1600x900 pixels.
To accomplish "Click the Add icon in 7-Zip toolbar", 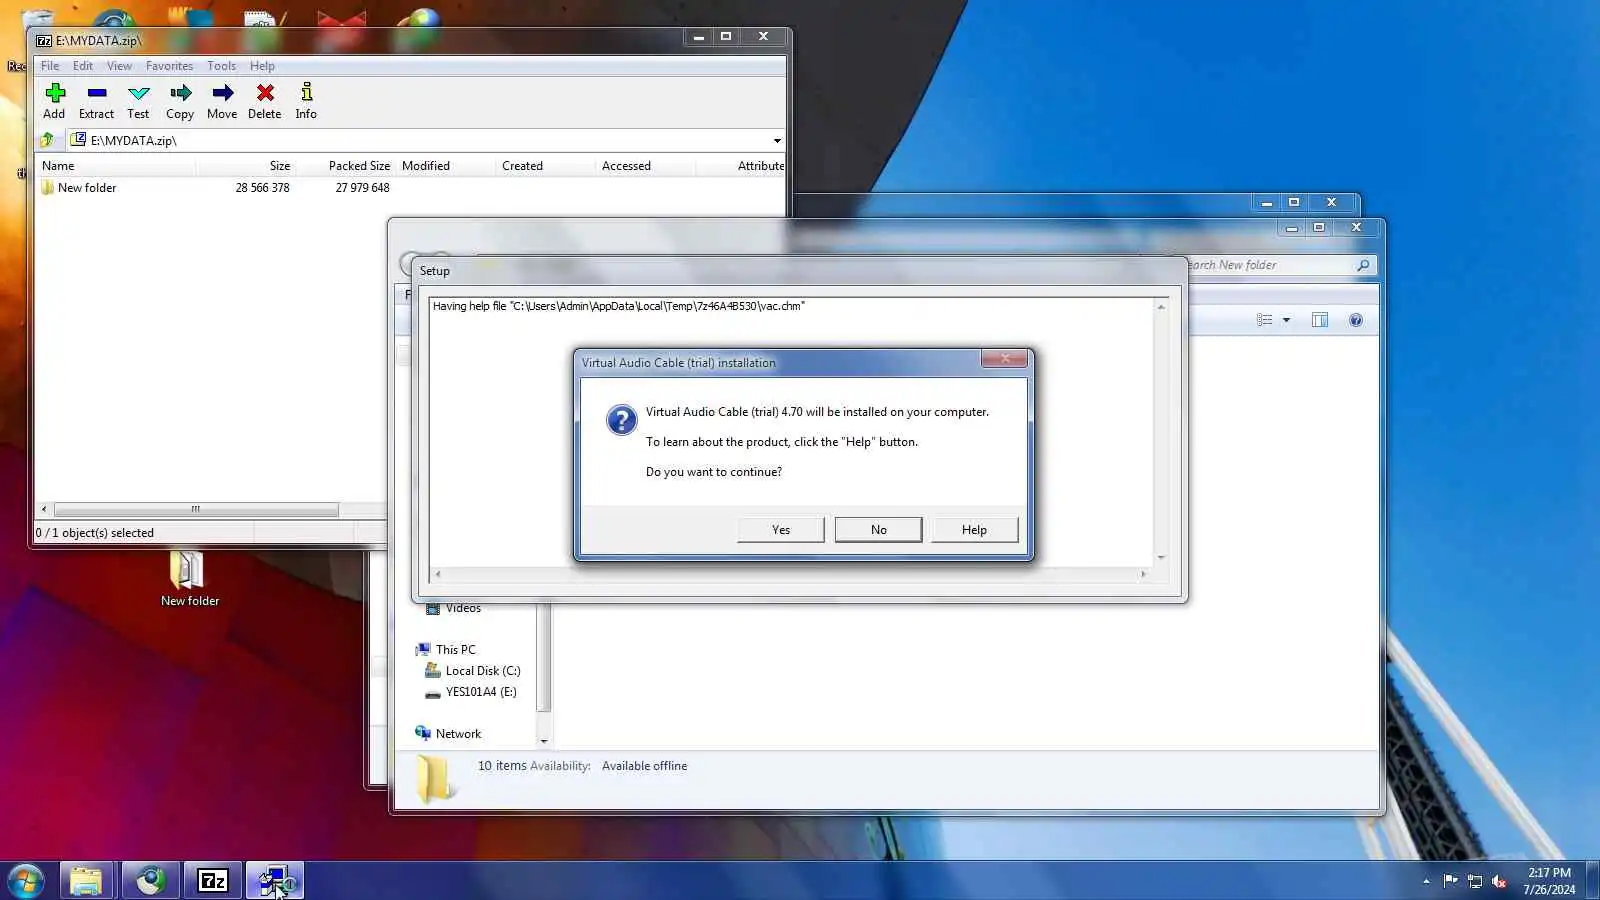I will click(x=55, y=101).
